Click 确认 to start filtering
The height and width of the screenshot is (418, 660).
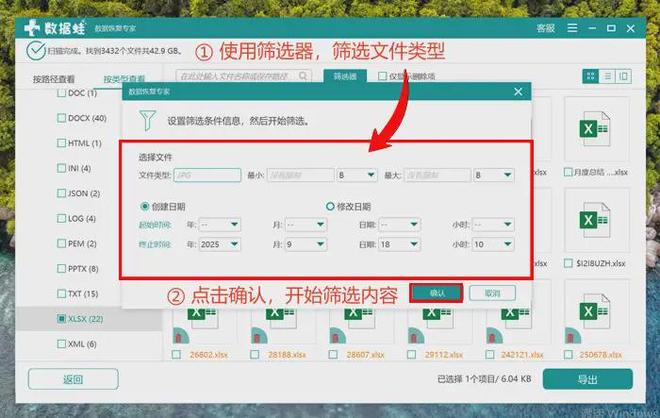coord(437,293)
